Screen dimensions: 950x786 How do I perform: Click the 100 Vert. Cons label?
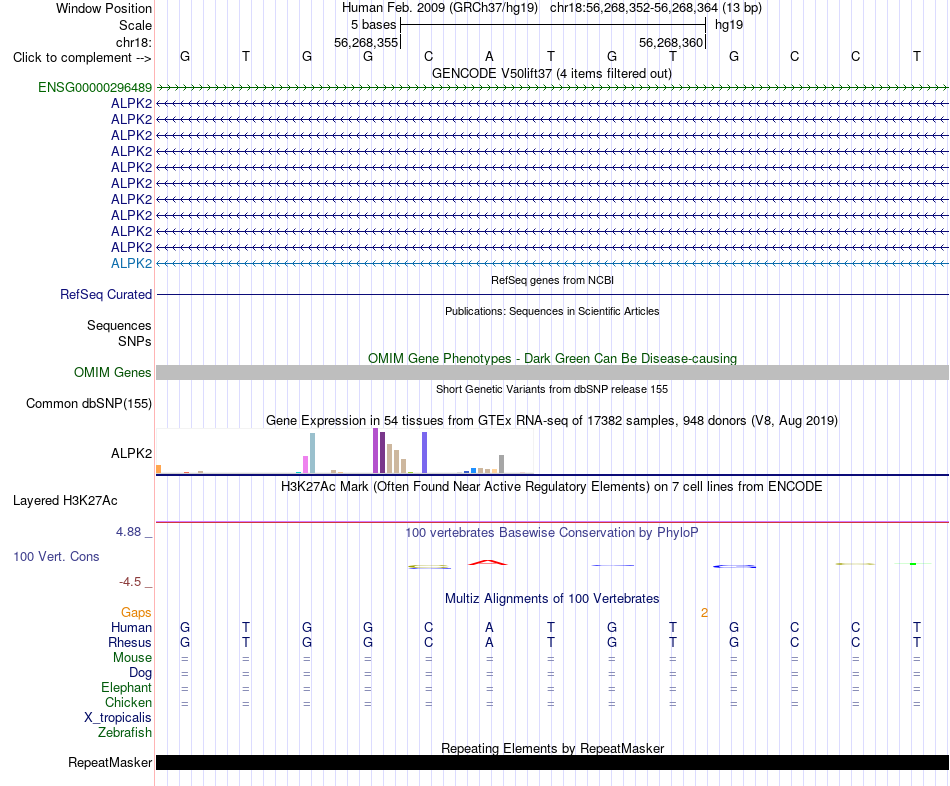[56, 556]
